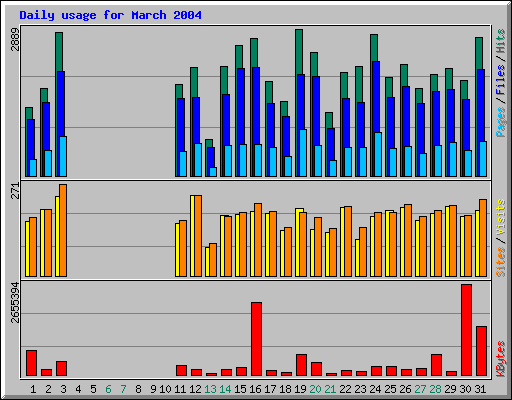
Task: Click the red KBytes bar for day 19
Action: click(x=301, y=365)
